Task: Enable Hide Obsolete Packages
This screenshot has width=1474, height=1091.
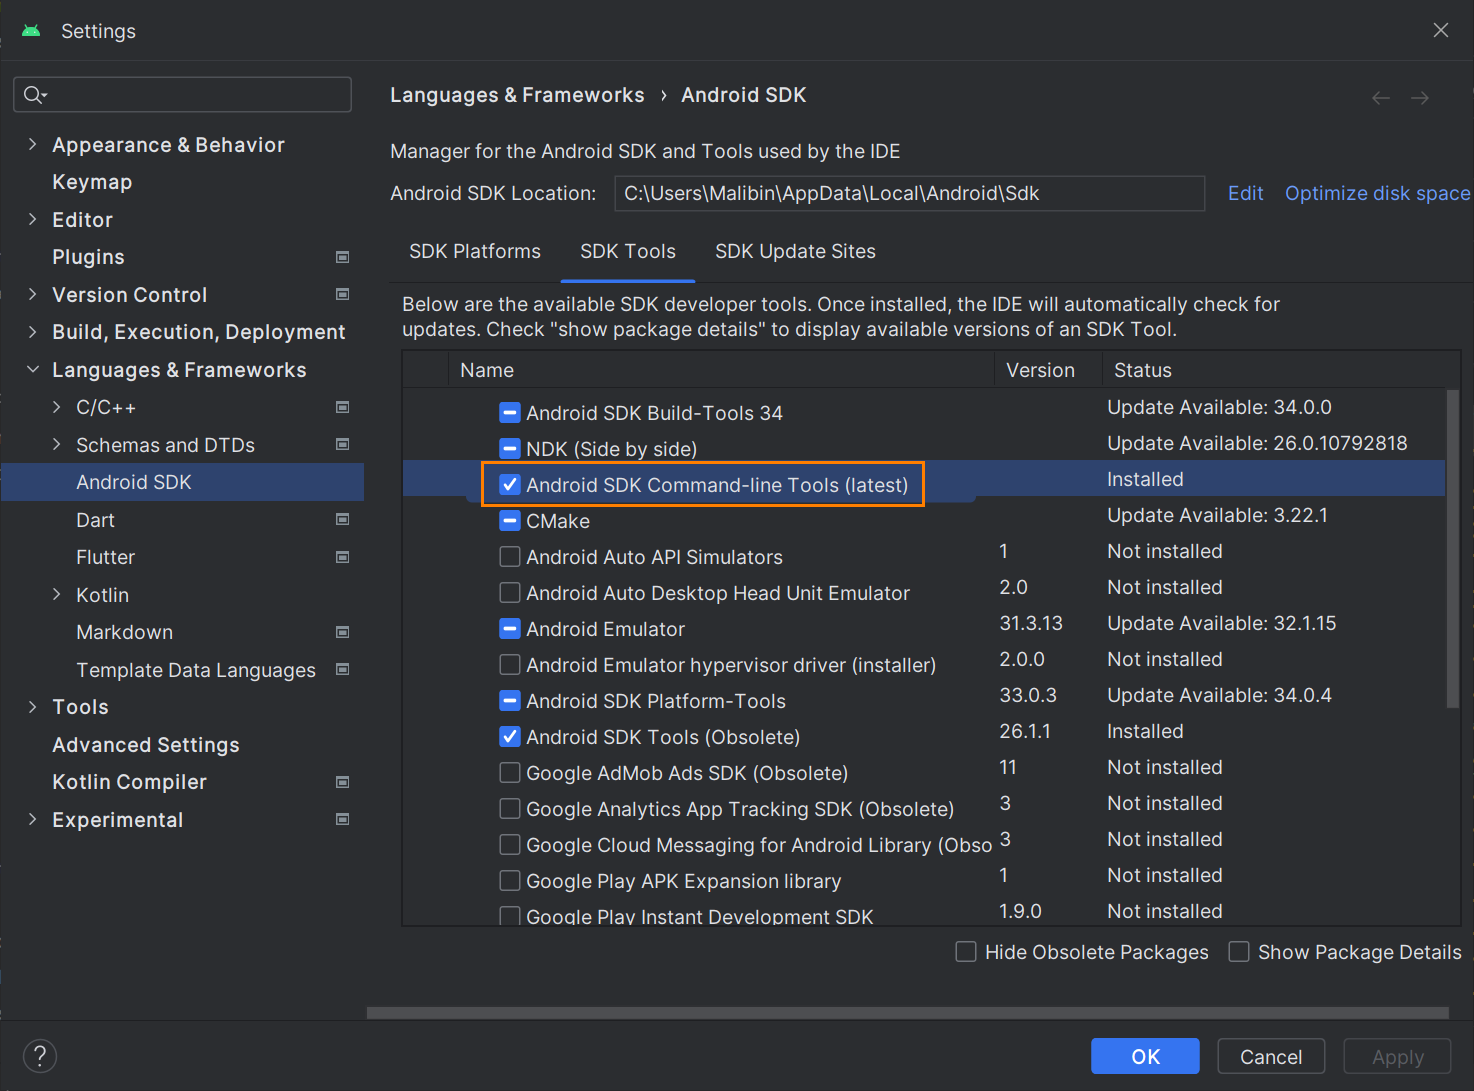Action: point(966,952)
